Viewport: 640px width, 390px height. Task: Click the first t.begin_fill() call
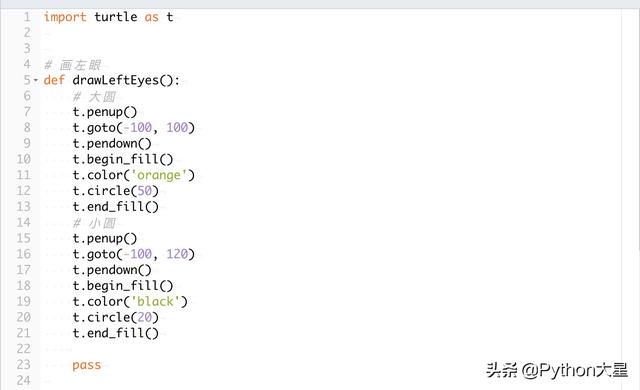[x=123, y=159]
